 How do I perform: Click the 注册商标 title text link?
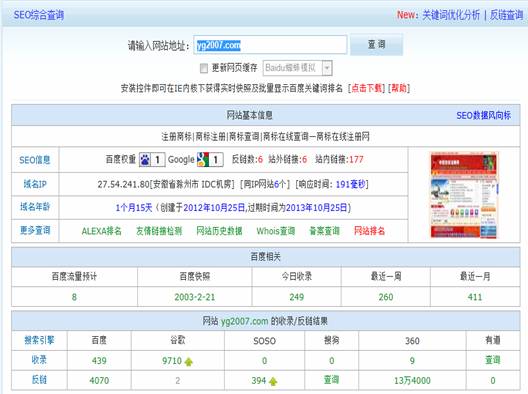(265, 136)
